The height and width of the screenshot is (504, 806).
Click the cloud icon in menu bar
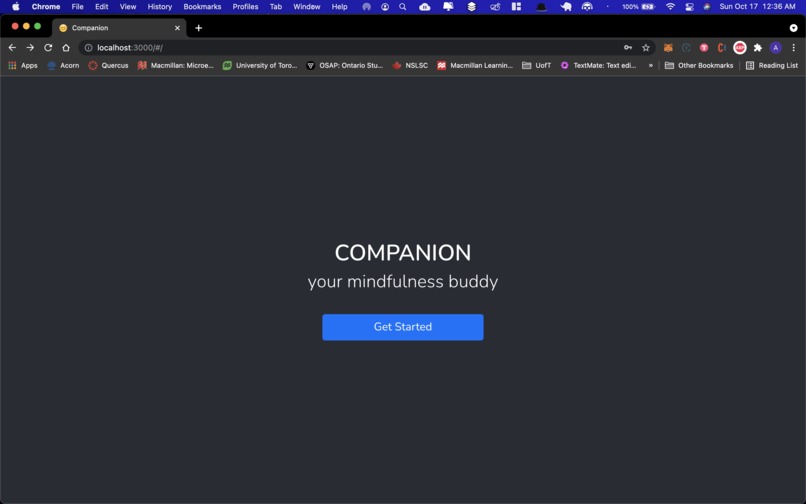point(425,7)
